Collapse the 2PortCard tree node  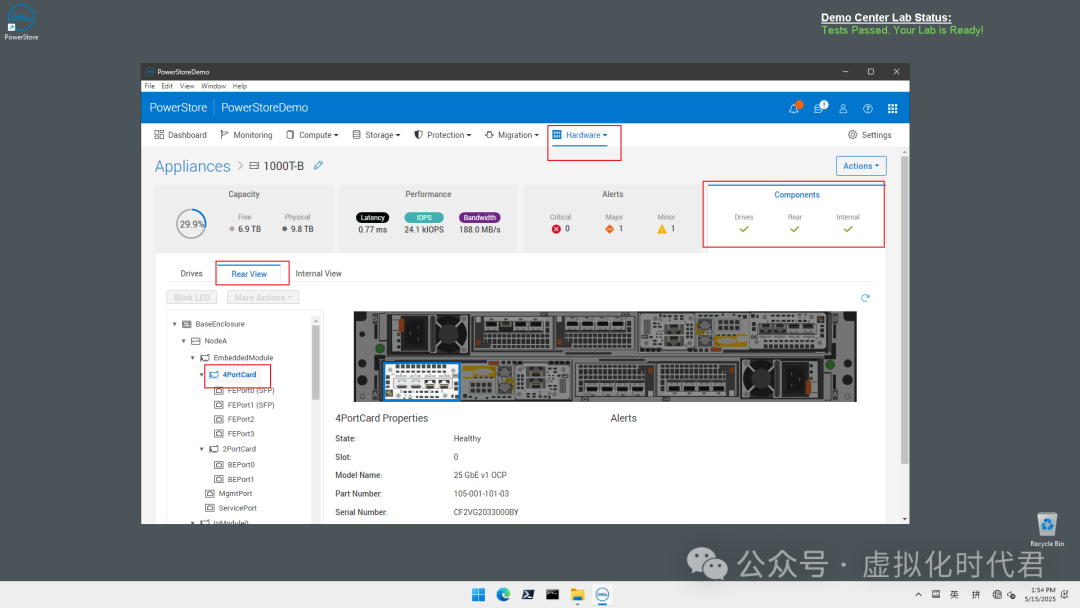tap(202, 449)
